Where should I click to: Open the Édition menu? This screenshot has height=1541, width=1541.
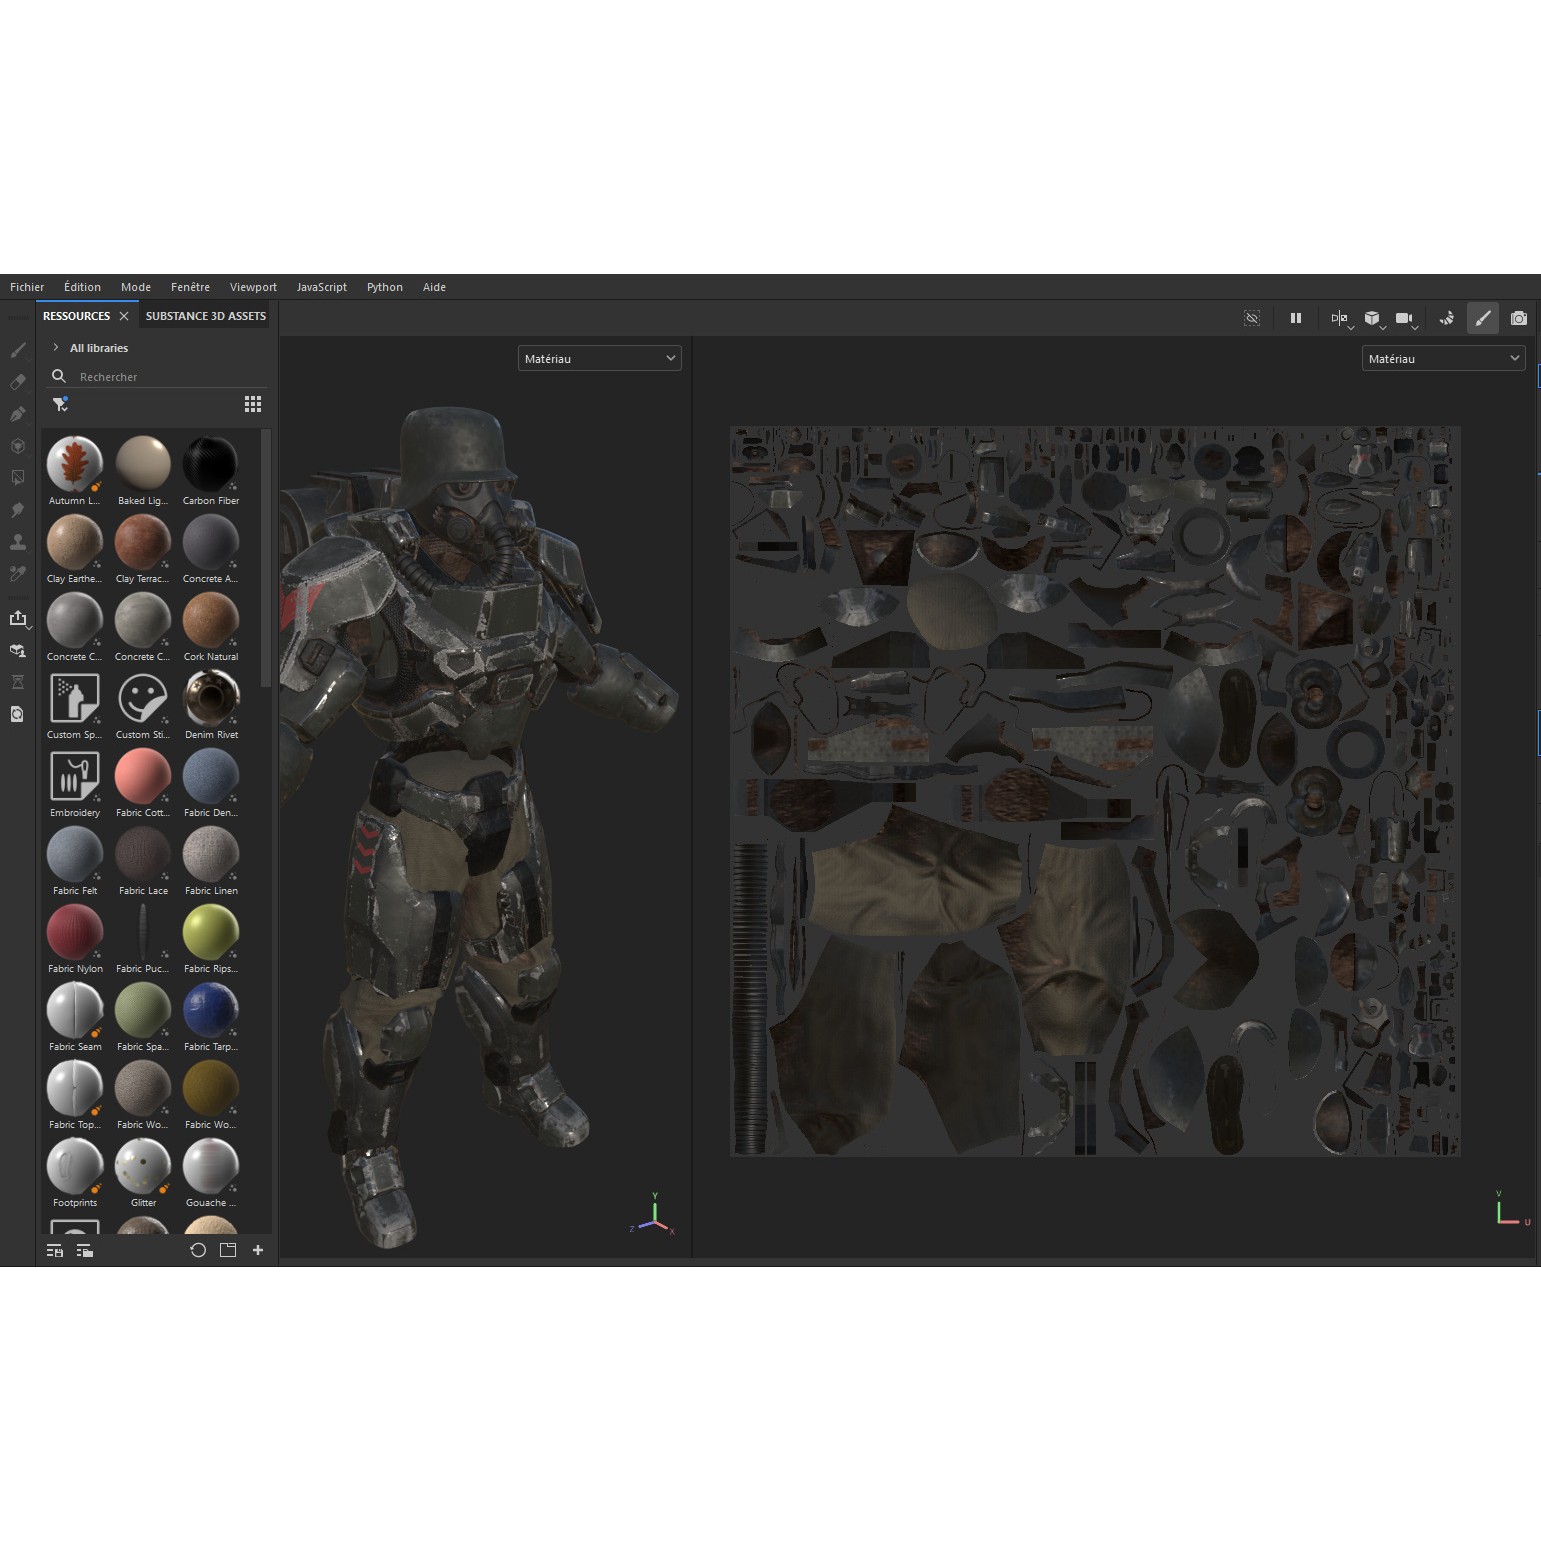(82, 287)
